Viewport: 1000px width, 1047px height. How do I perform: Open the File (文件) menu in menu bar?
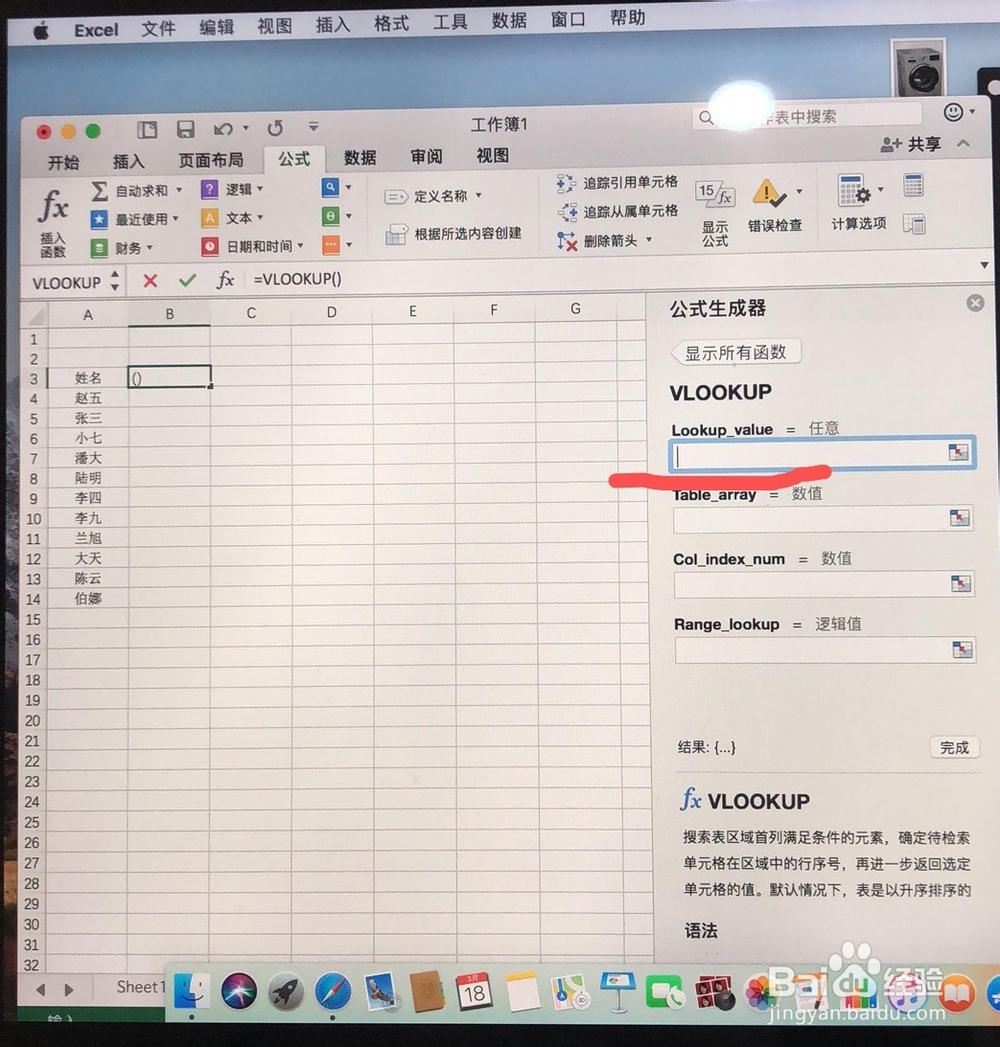[x=158, y=28]
